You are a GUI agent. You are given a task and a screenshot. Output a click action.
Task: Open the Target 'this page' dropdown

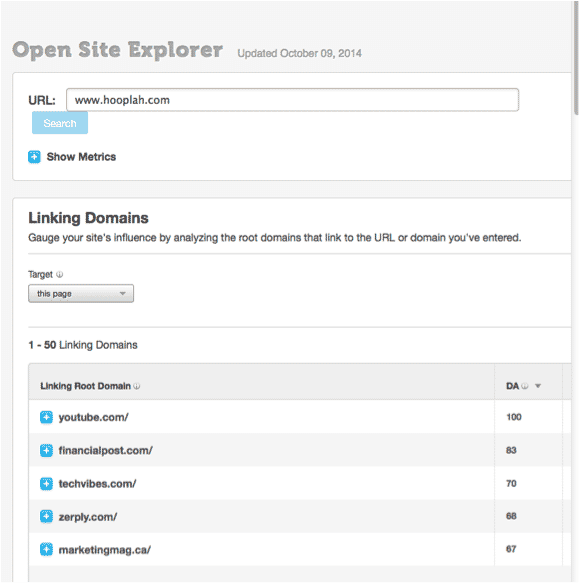pos(81,293)
